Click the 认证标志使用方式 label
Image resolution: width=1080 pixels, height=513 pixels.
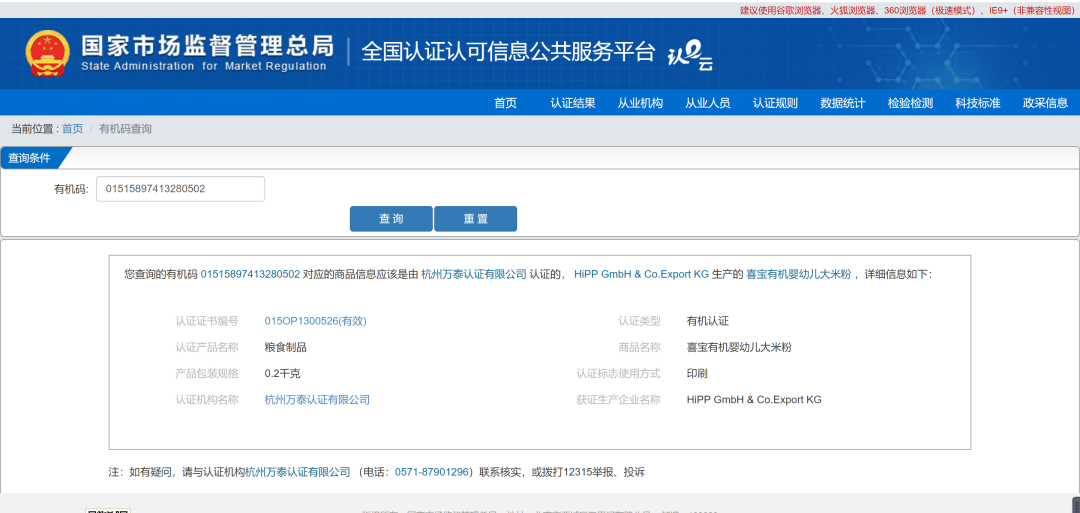pyautogui.click(x=619, y=373)
